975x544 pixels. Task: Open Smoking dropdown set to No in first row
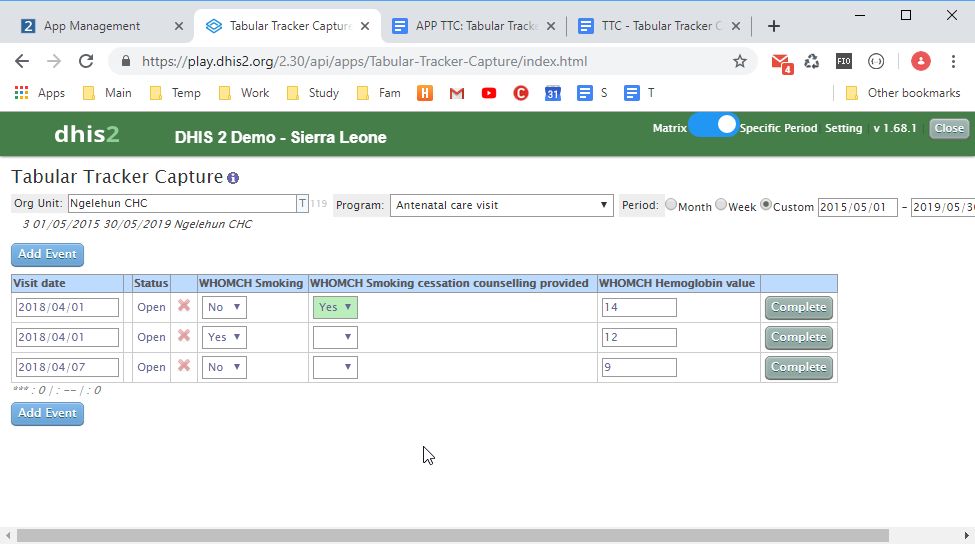pos(224,307)
